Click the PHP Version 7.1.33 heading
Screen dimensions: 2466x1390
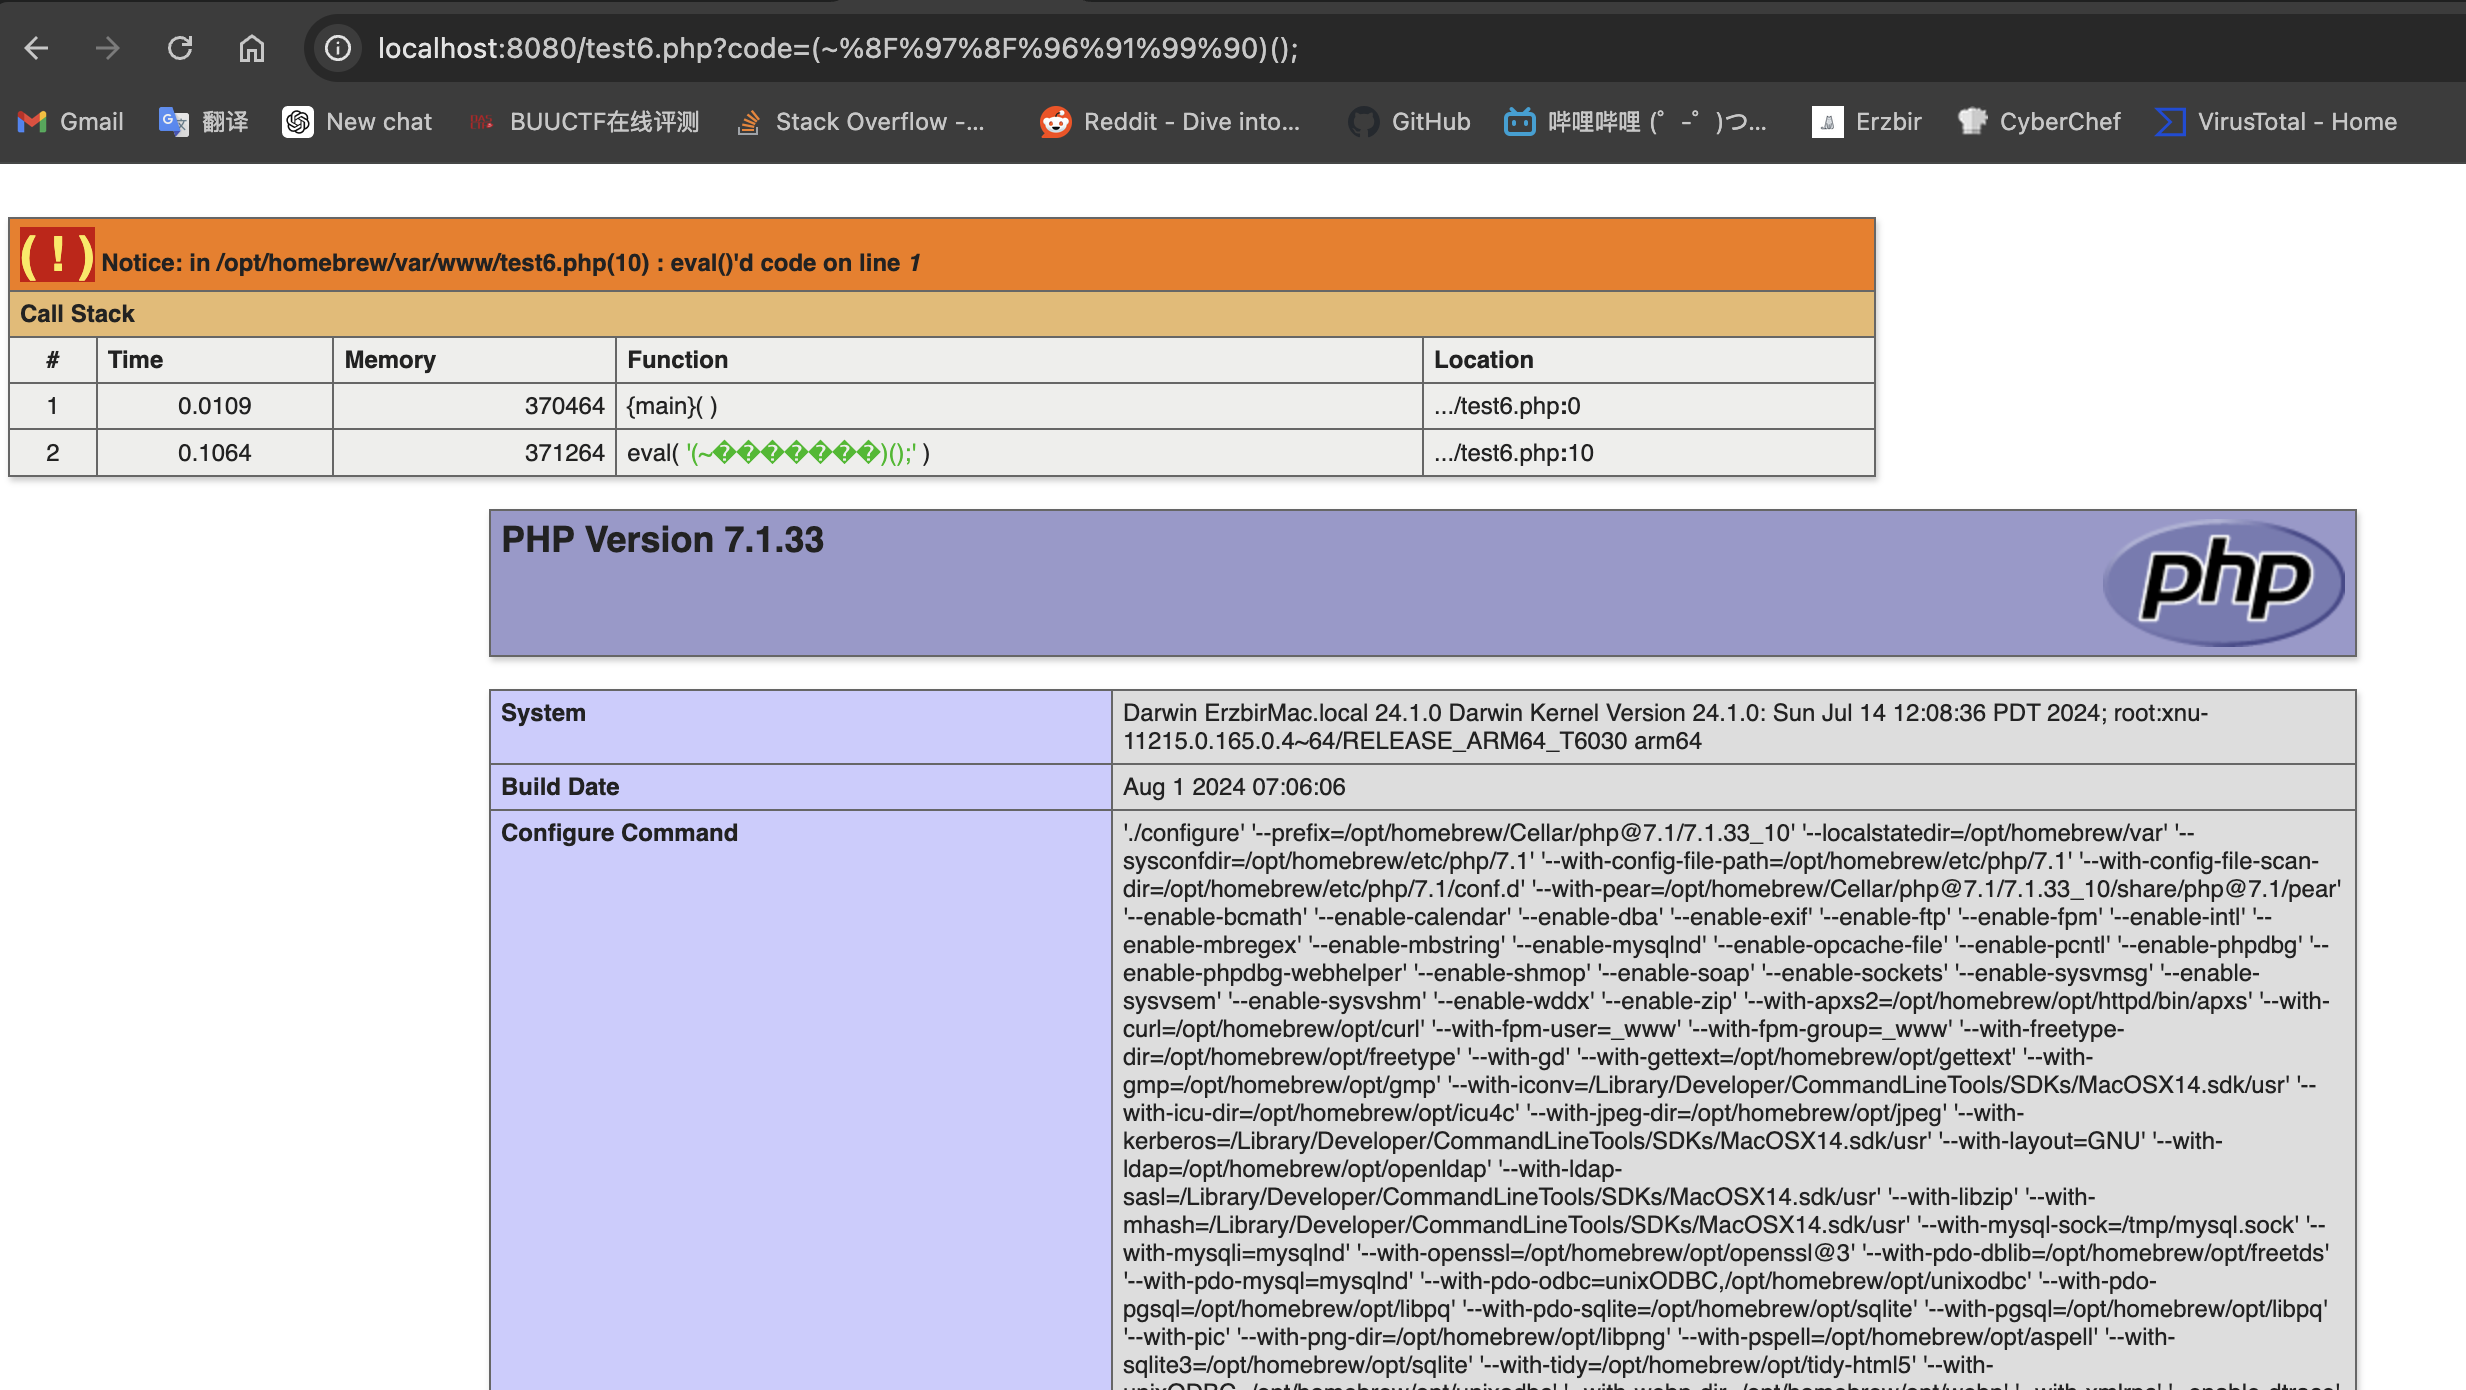662,540
